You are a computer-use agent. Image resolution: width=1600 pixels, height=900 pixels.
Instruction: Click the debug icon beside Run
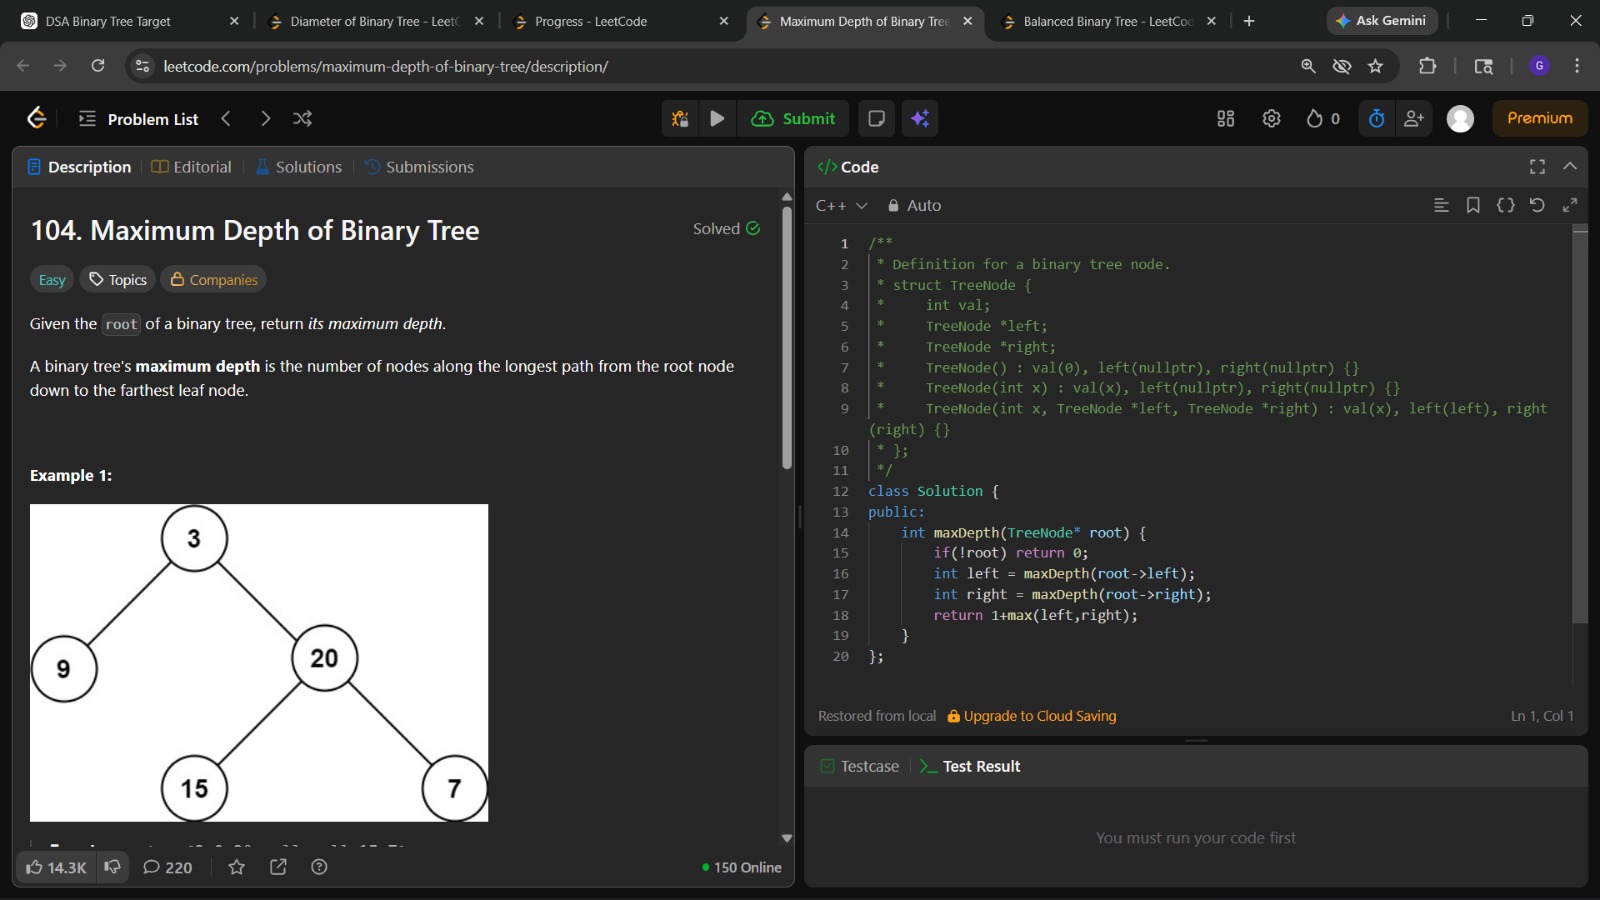click(680, 119)
